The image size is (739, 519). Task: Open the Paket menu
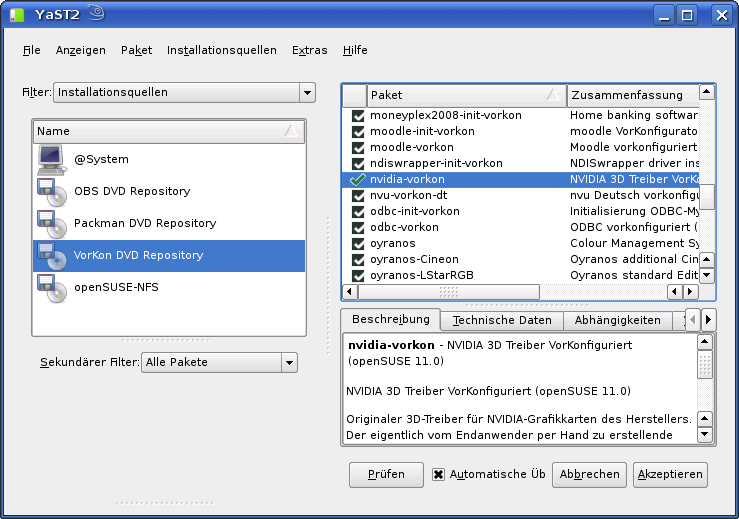[136, 50]
